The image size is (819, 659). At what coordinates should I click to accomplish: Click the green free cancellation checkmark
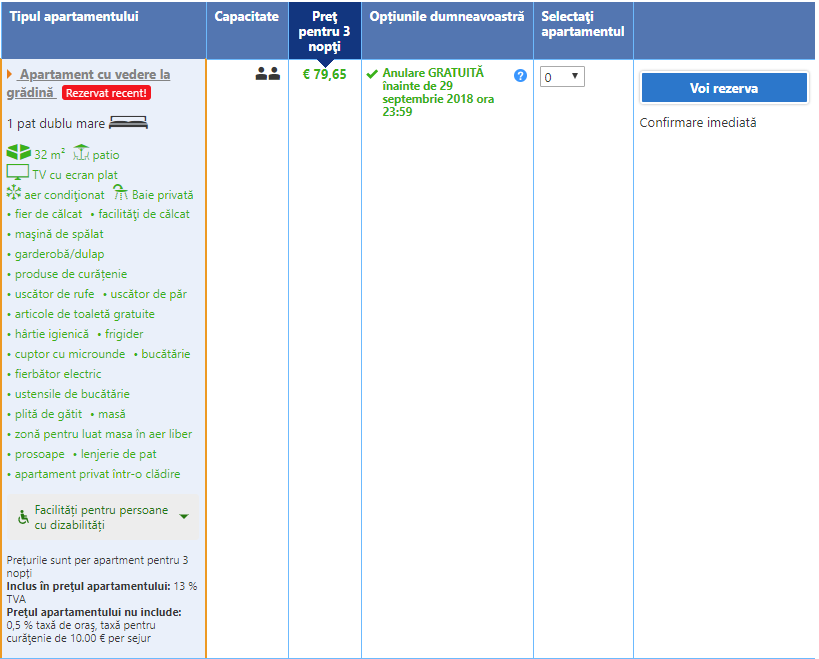tap(372, 74)
